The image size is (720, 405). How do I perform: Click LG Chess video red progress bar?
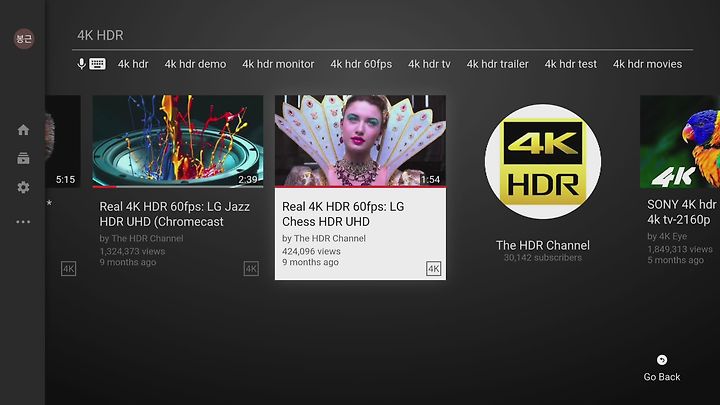[x=360, y=187]
